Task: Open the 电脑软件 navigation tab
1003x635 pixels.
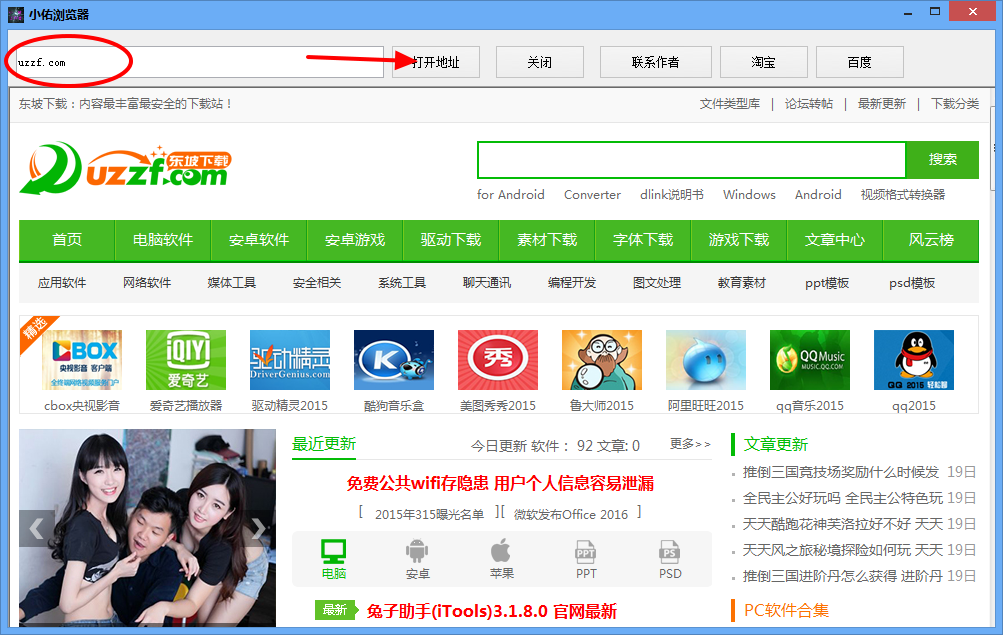Action: click(163, 240)
